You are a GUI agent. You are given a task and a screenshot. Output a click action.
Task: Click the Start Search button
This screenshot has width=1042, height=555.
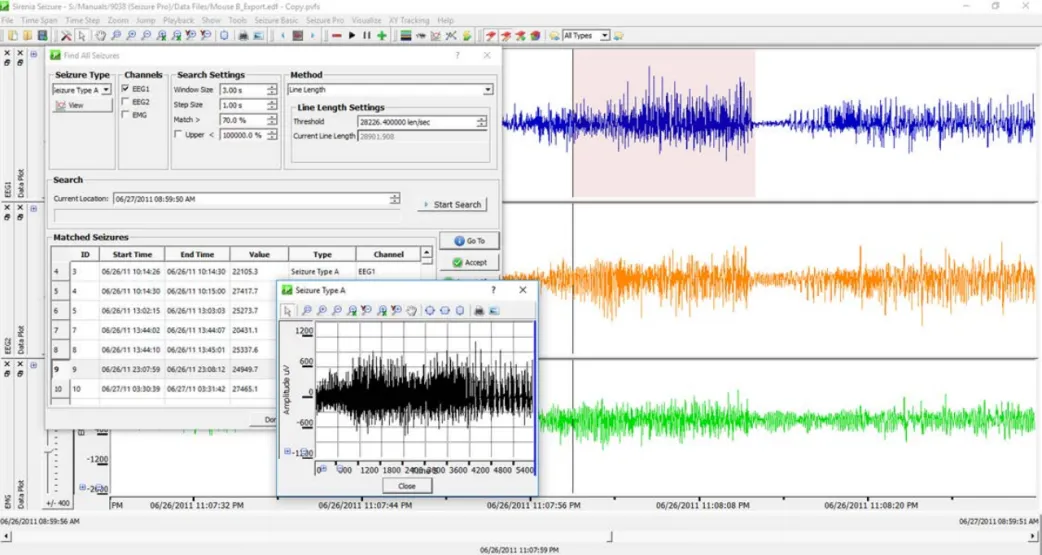[x=452, y=205]
